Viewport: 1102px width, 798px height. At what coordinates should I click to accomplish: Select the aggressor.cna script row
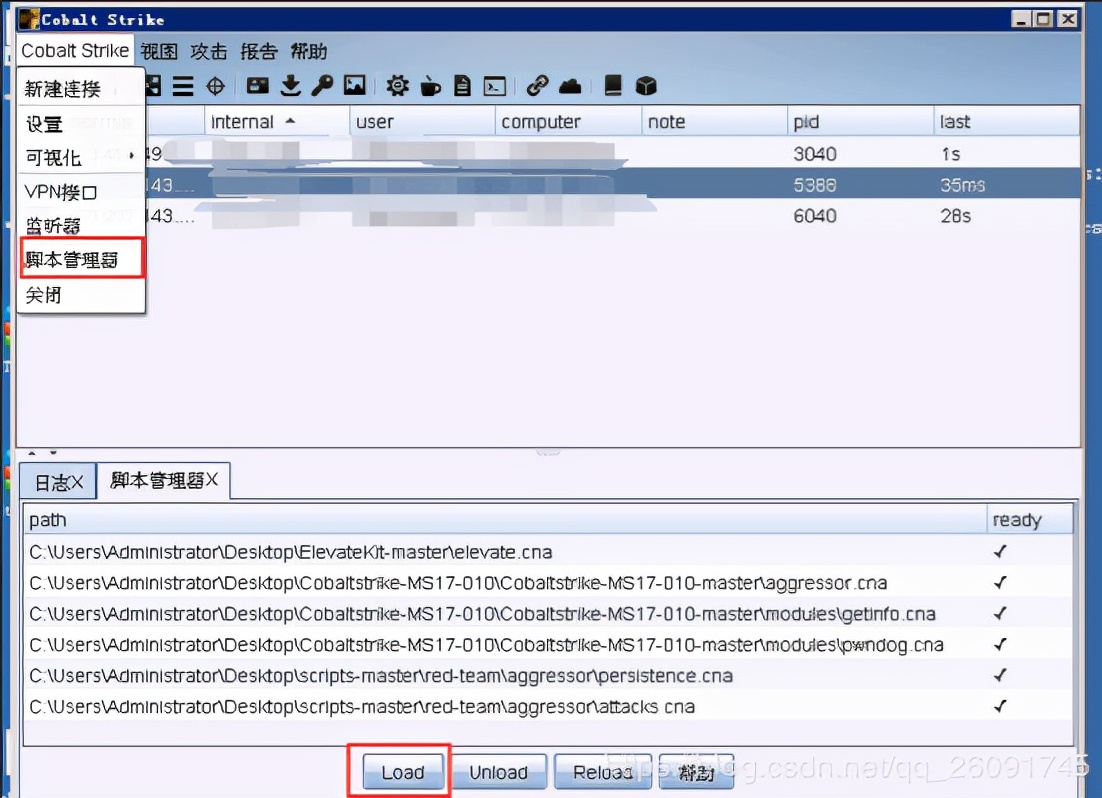click(x=548, y=583)
